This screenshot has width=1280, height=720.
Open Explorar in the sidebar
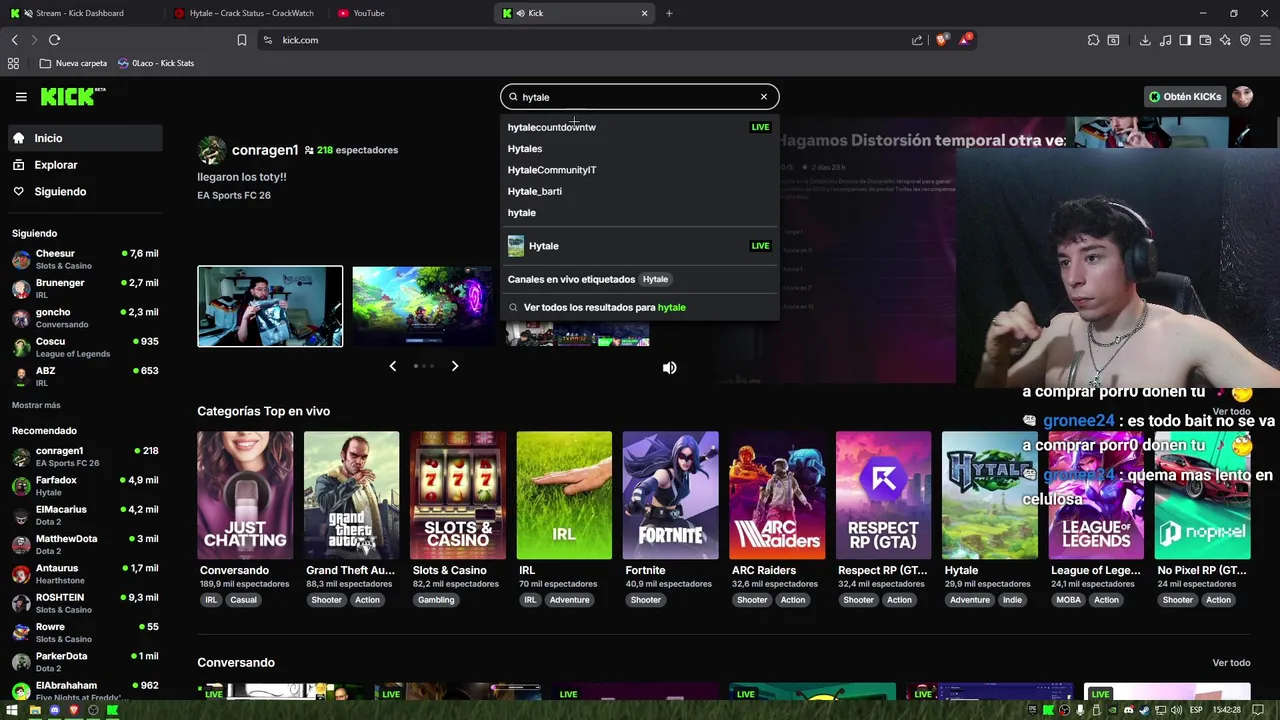[x=85, y=165]
